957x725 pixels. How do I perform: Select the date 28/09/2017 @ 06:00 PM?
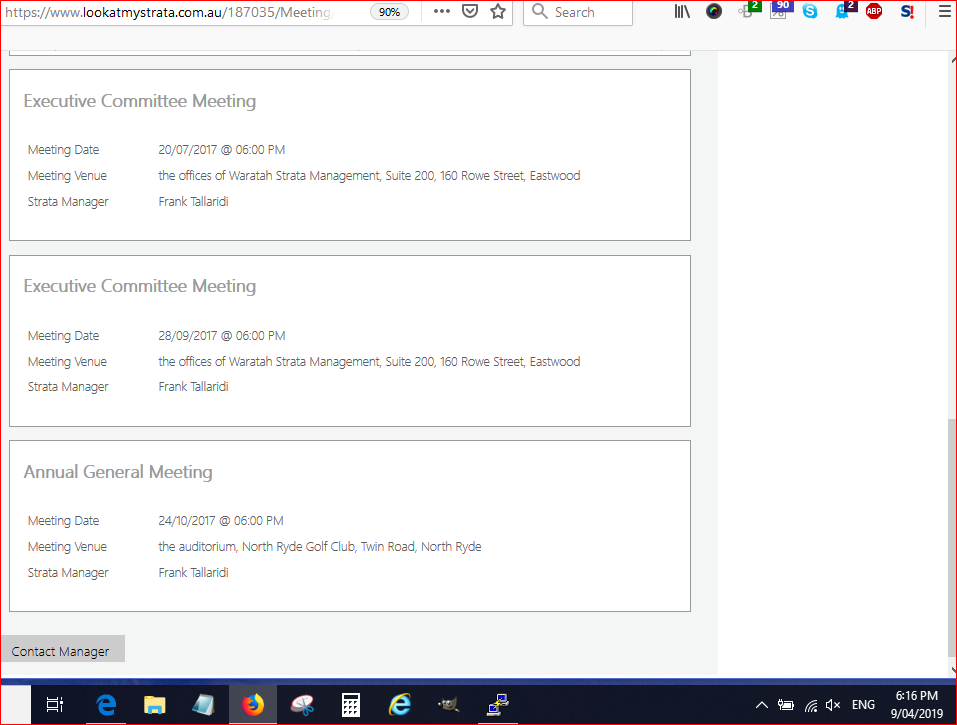[x=222, y=336]
